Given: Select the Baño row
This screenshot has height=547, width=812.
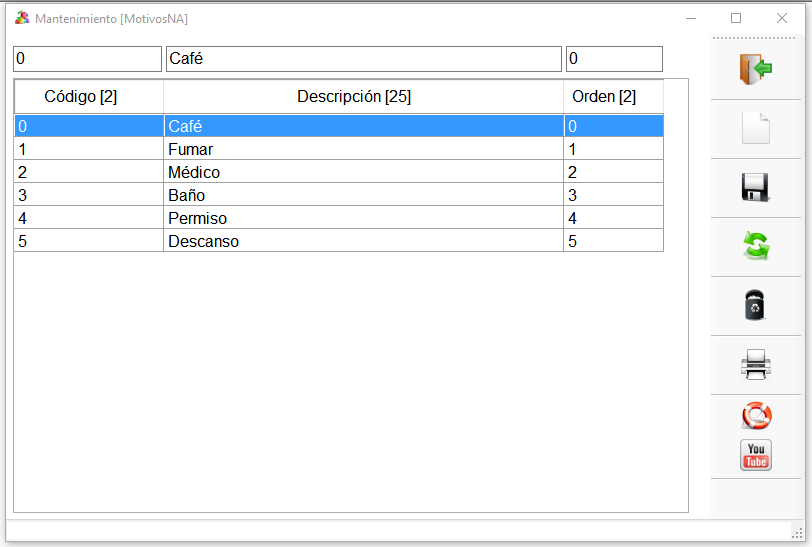Looking at the screenshot, I should click(x=339, y=195).
